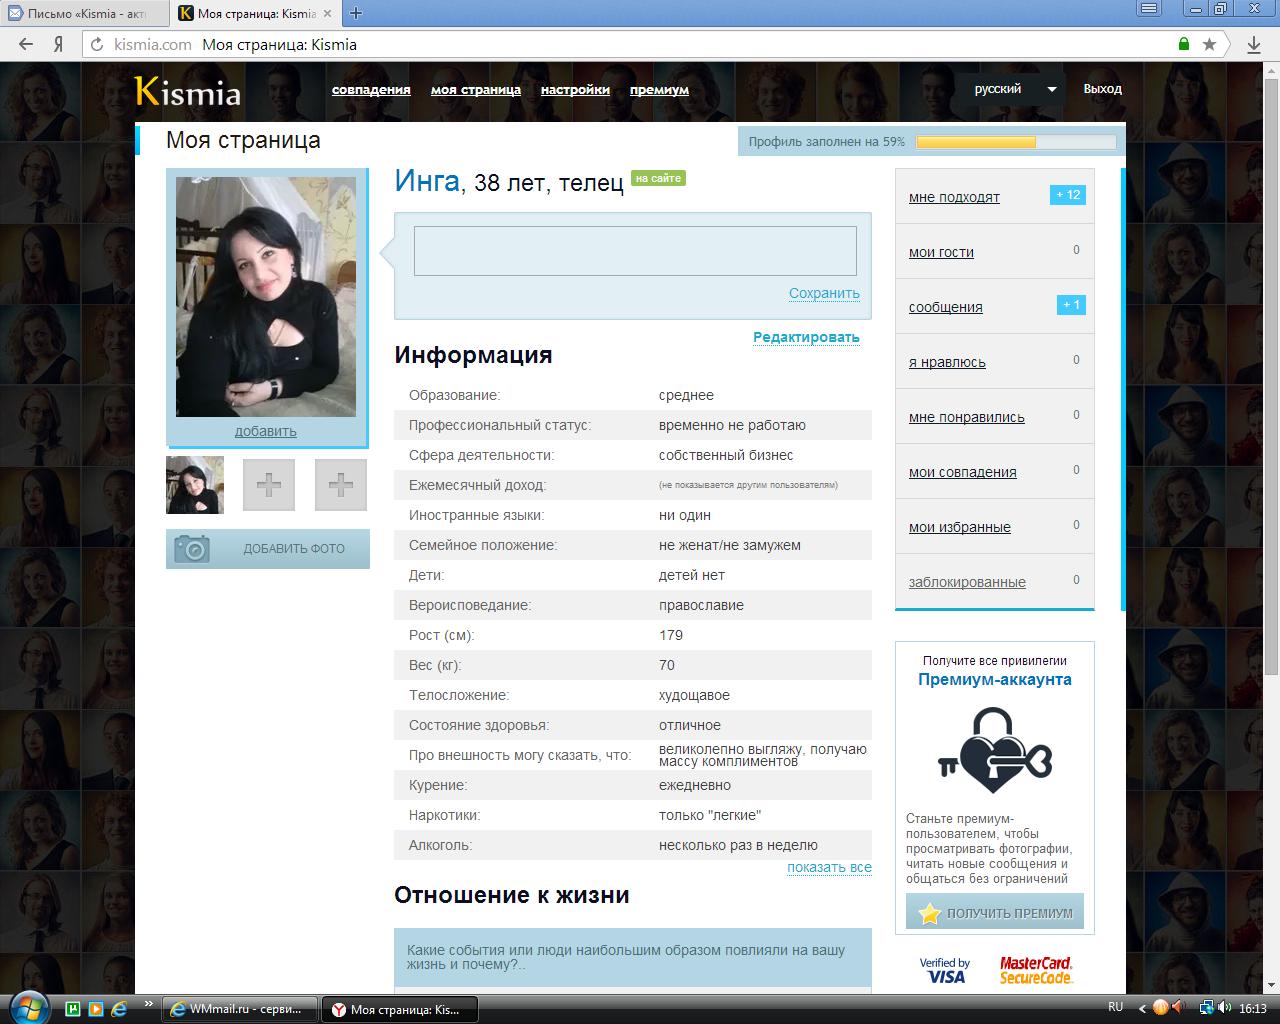Open мне понравились sidebar link

(967, 417)
